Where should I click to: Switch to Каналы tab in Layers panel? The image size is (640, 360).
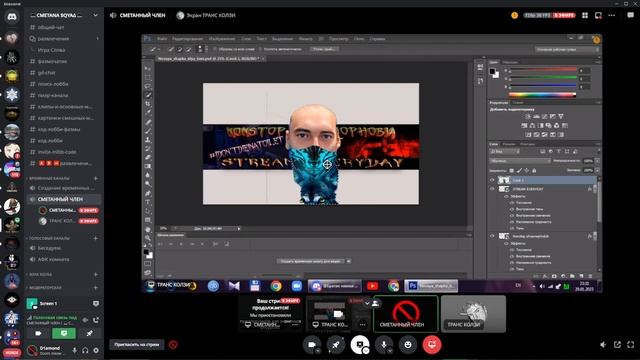click(x=509, y=144)
